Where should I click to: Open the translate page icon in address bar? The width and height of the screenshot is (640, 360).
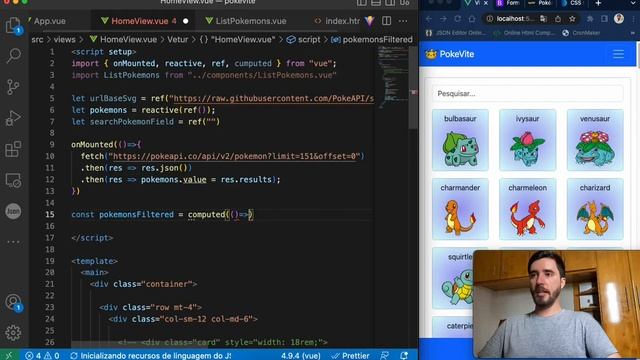[543, 19]
